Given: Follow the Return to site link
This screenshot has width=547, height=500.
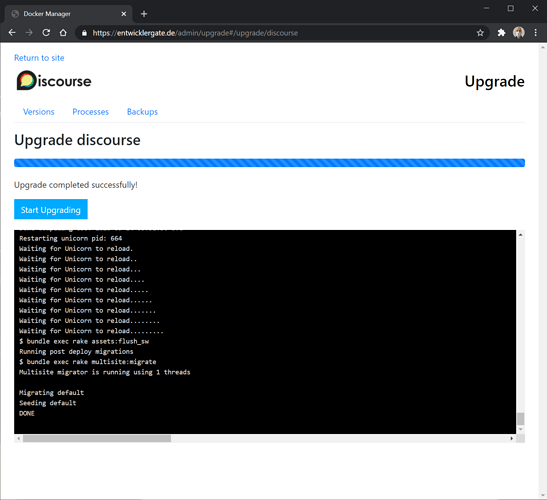Looking at the screenshot, I should (39, 58).
